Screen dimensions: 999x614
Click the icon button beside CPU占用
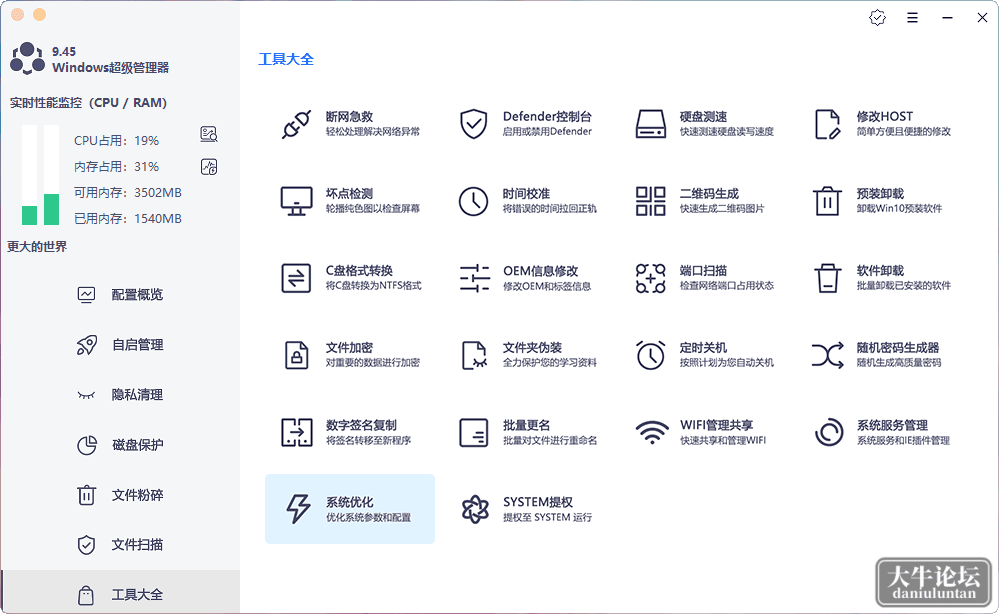[x=209, y=134]
